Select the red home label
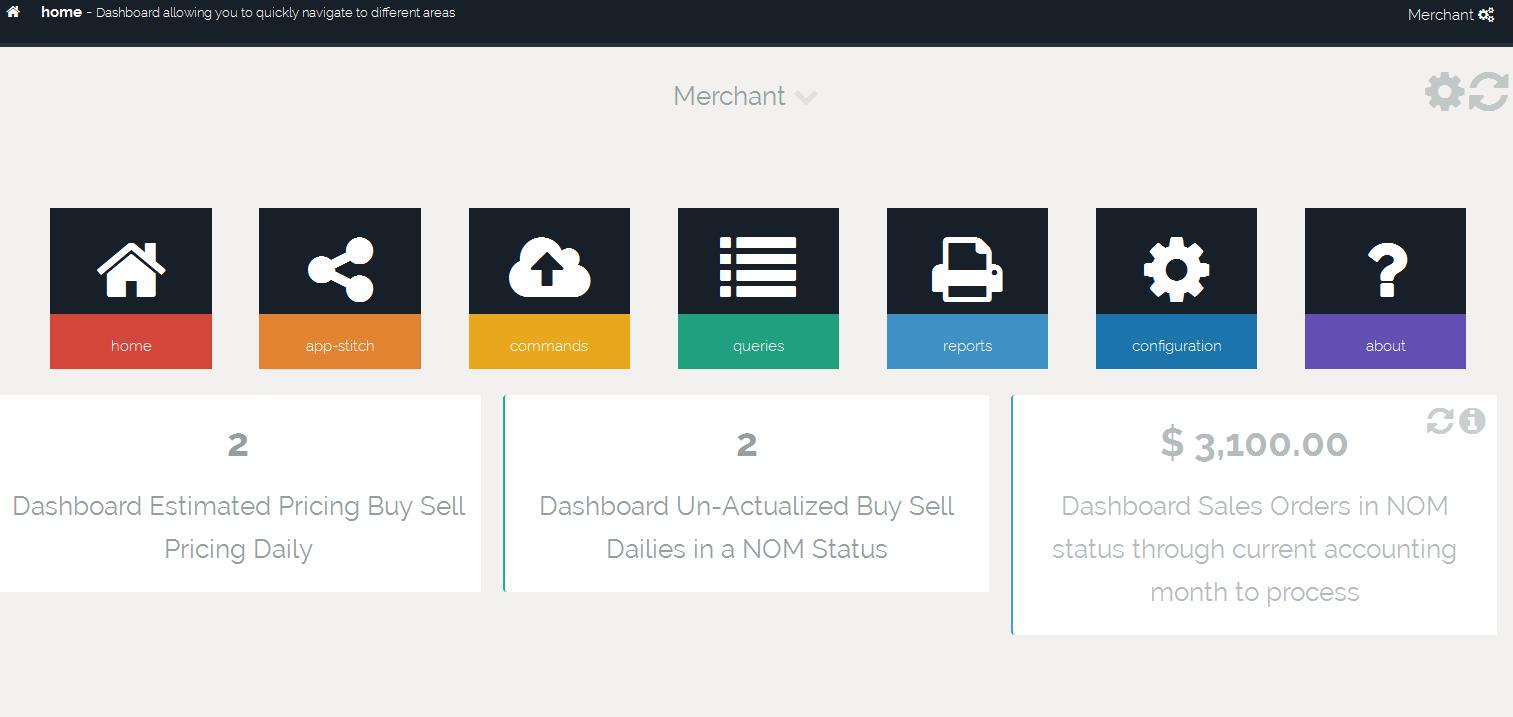This screenshot has width=1513, height=717. [131, 345]
